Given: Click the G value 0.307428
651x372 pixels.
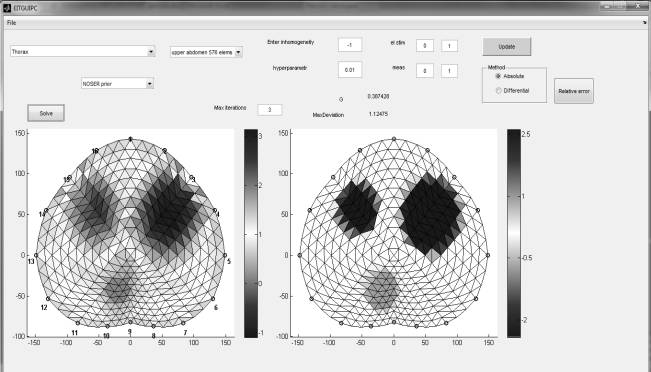Looking at the screenshot, I should tap(378, 96).
